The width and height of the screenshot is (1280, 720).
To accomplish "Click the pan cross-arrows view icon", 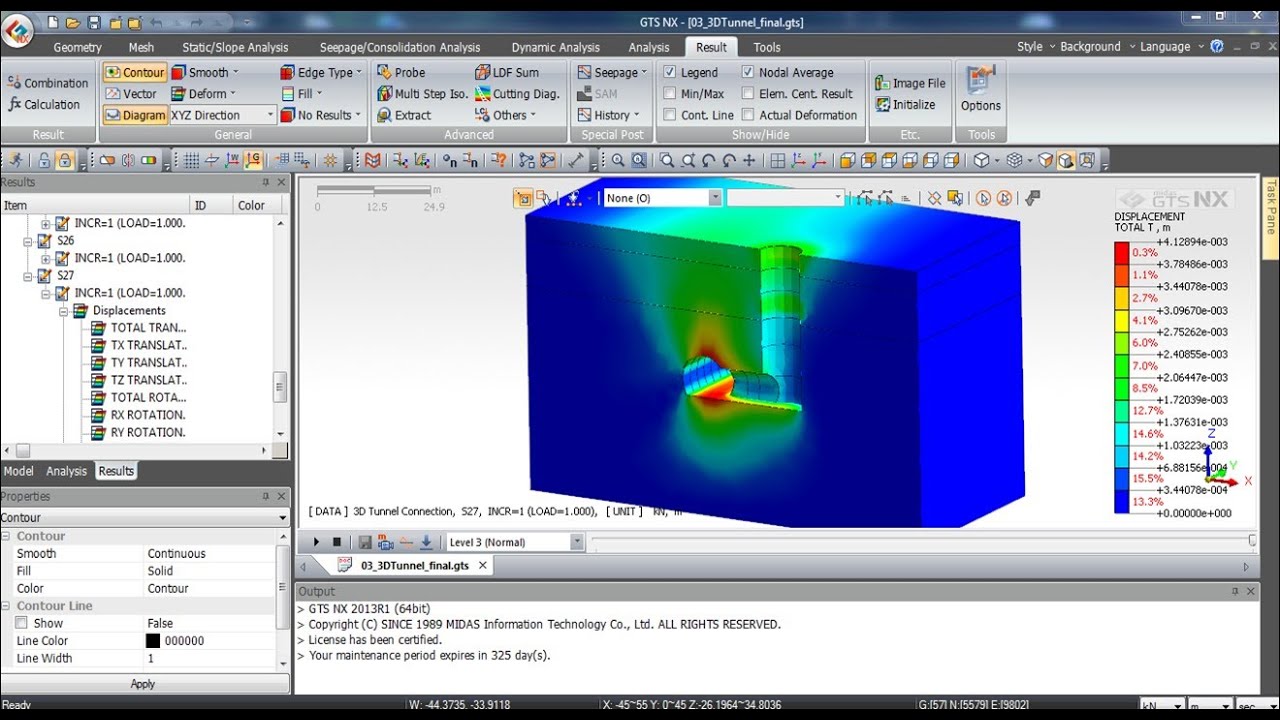I will point(749,160).
